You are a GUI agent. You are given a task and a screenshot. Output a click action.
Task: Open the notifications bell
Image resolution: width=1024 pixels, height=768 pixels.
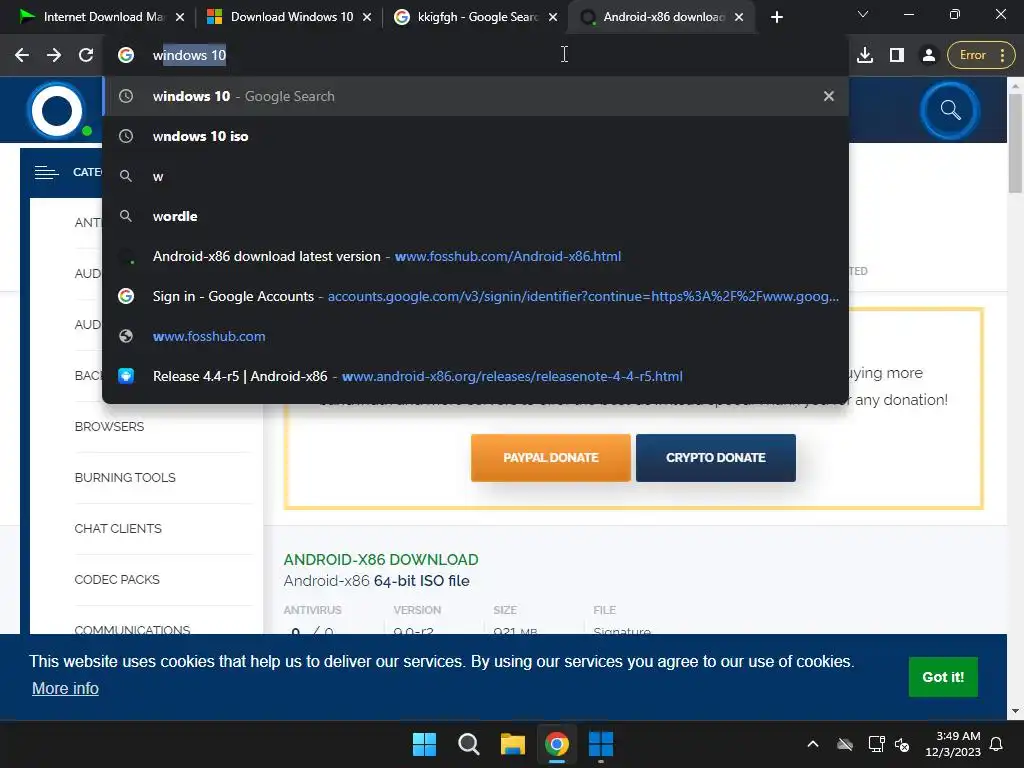[997, 744]
